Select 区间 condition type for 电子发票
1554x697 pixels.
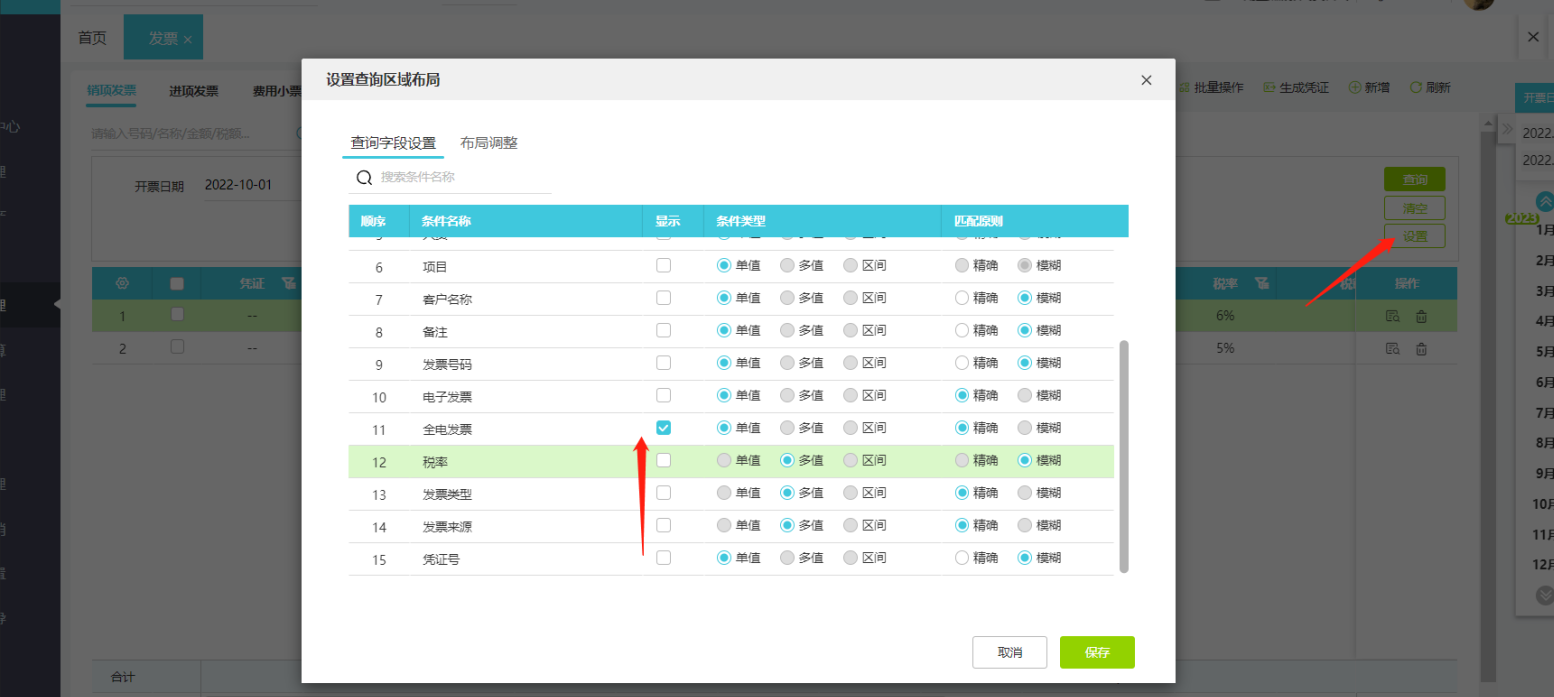(x=850, y=395)
